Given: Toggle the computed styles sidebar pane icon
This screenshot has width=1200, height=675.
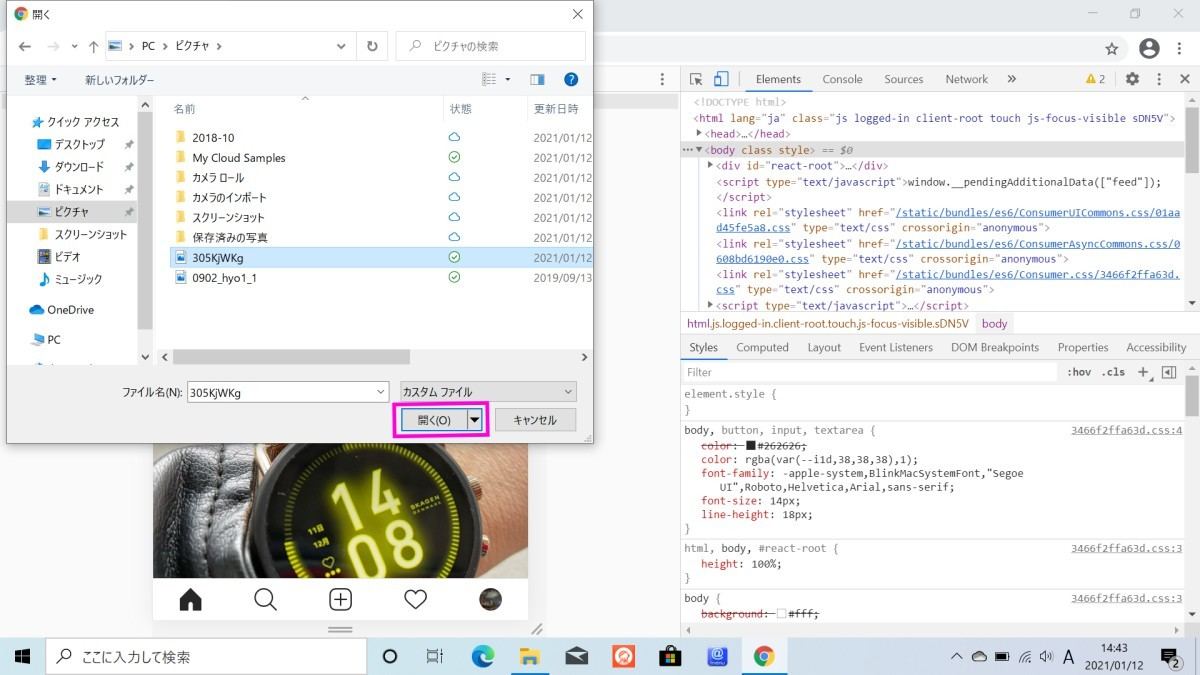Looking at the screenshot, I should click(1167, 372).
